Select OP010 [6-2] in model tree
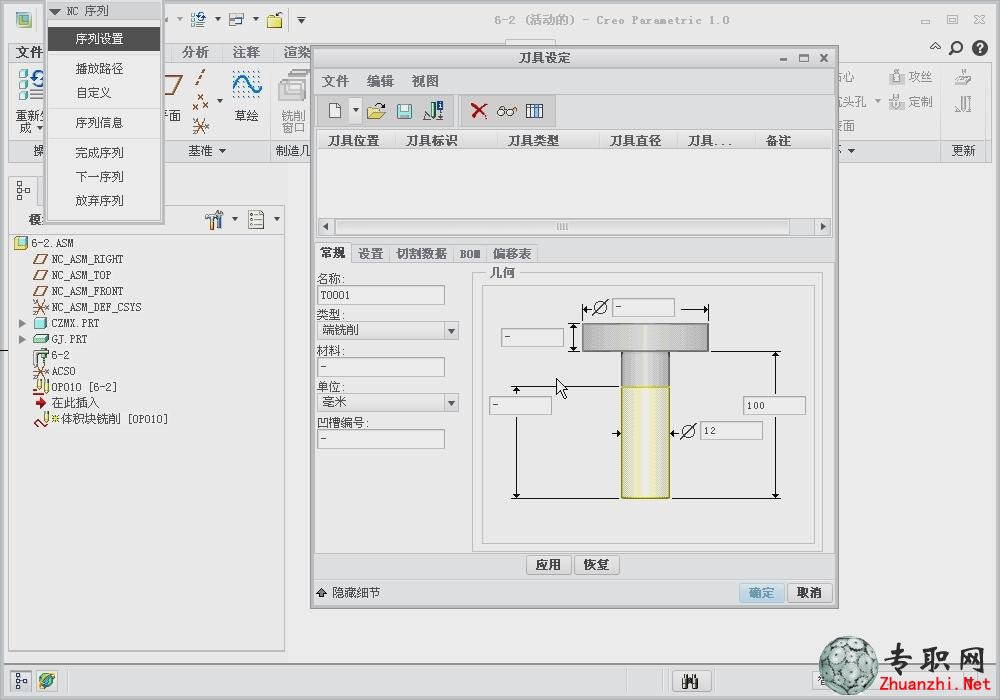The height and width of the screenshot is (700, 1000). click(76, 387)
